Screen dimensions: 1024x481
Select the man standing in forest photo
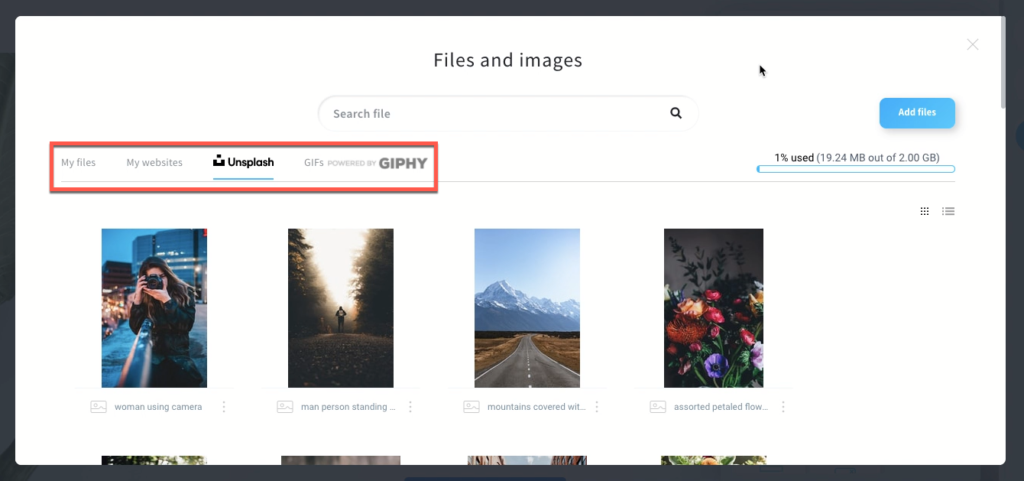point(340,308)
